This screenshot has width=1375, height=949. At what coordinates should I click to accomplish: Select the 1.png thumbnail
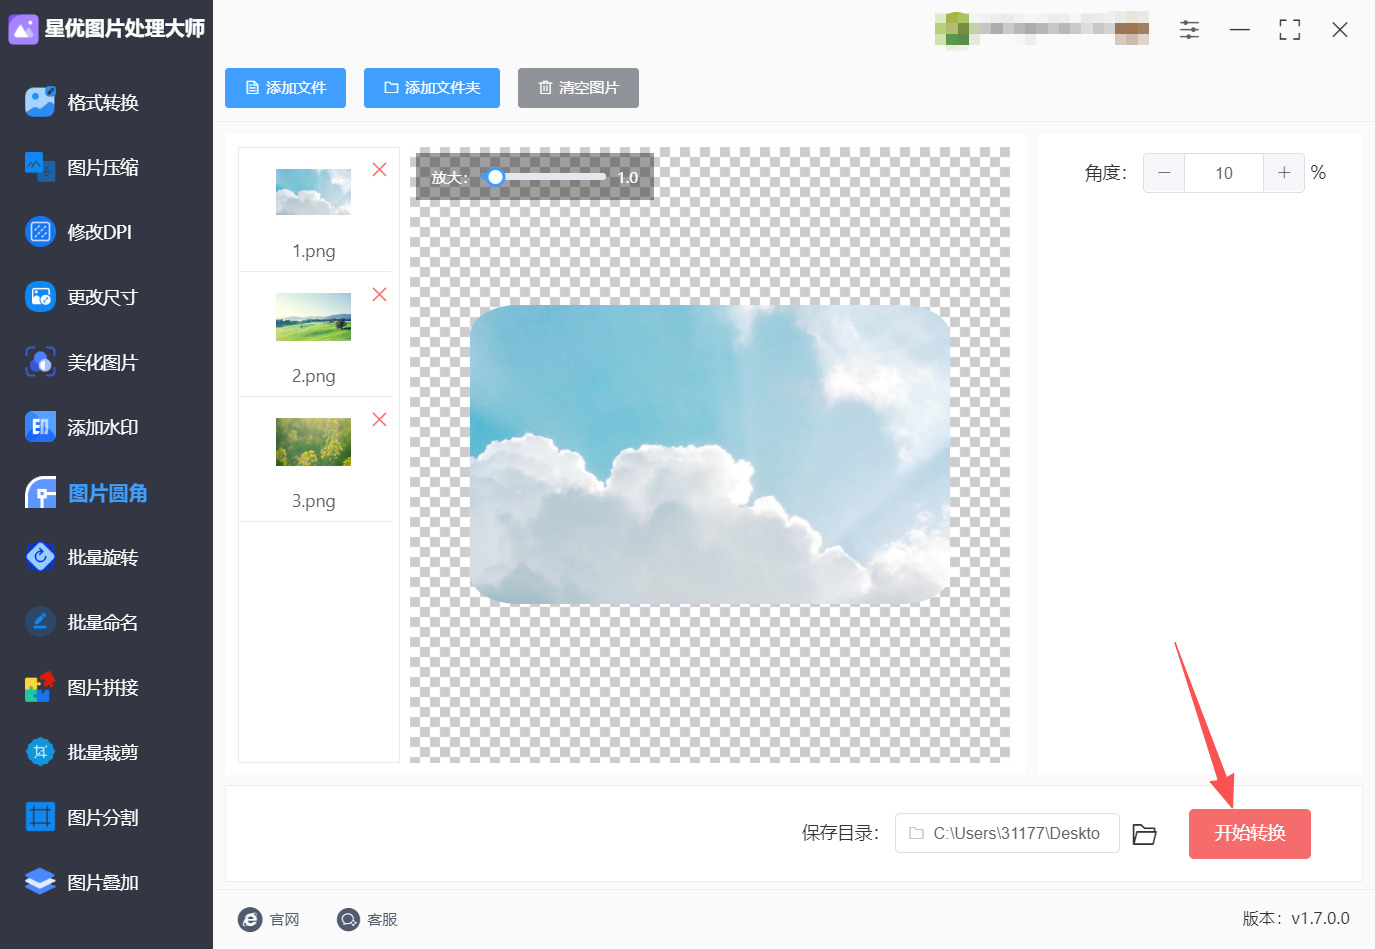pyautogui.click(x=313, y=191)
